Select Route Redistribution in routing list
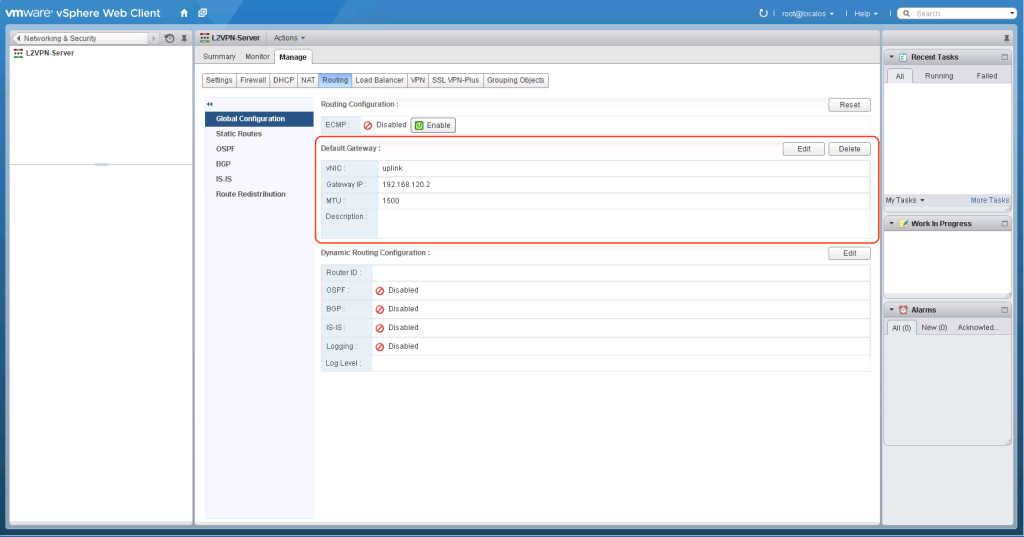The image size is (1024, 537). click(259, 194)
